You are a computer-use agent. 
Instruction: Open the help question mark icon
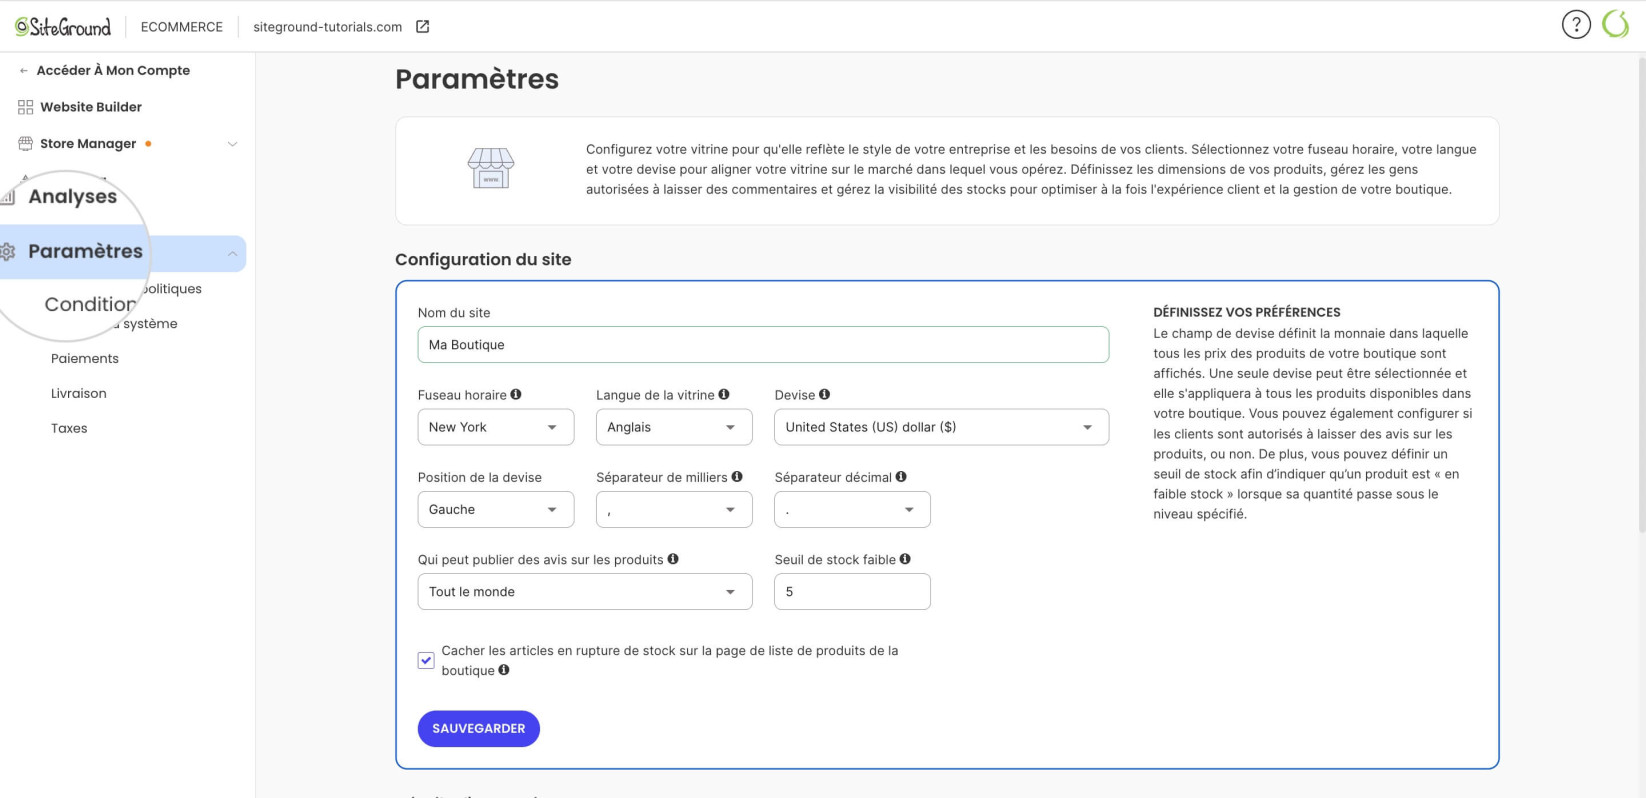[1576, 25]
